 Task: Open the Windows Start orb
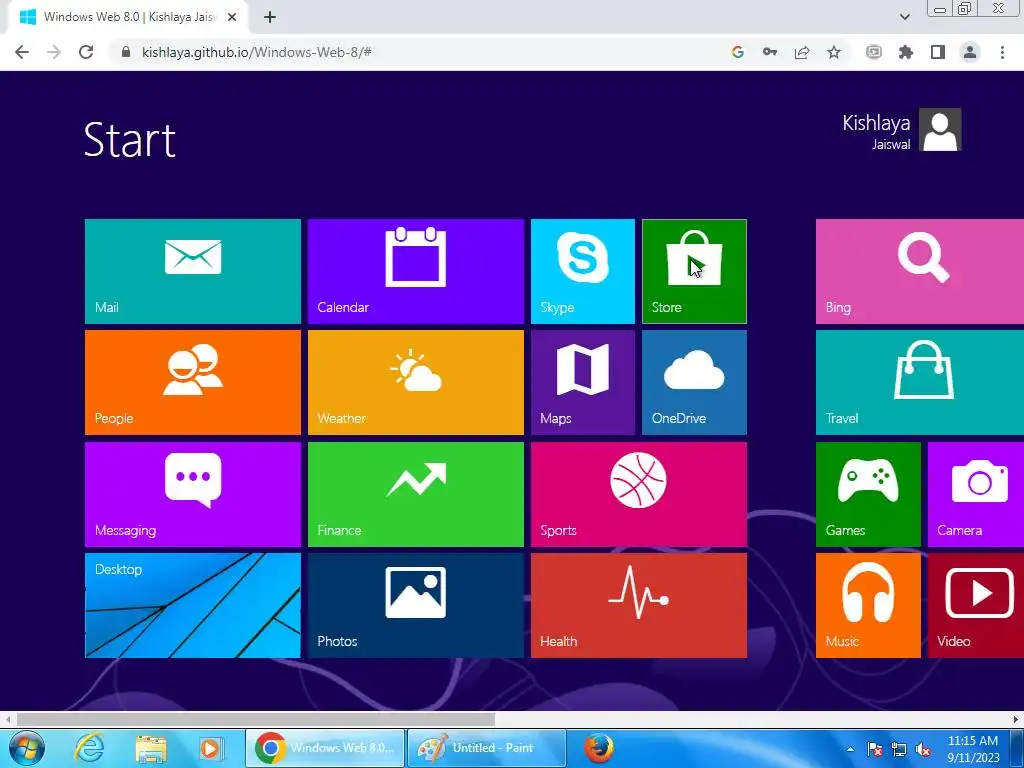coord(27,748)
